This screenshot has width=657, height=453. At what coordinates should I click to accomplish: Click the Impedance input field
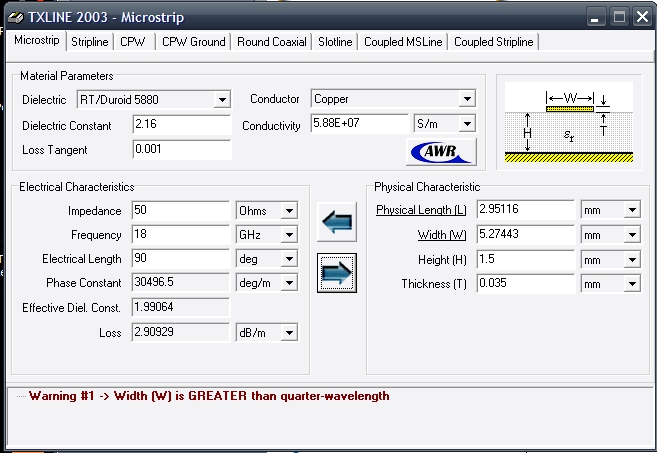pos(180,211)
